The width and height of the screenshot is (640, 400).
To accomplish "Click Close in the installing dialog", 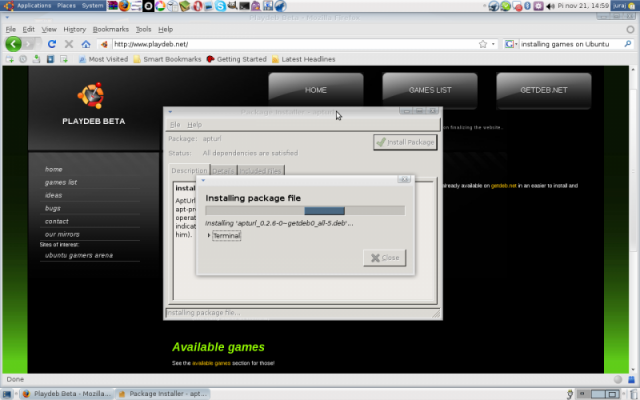I will coord(384,258).
